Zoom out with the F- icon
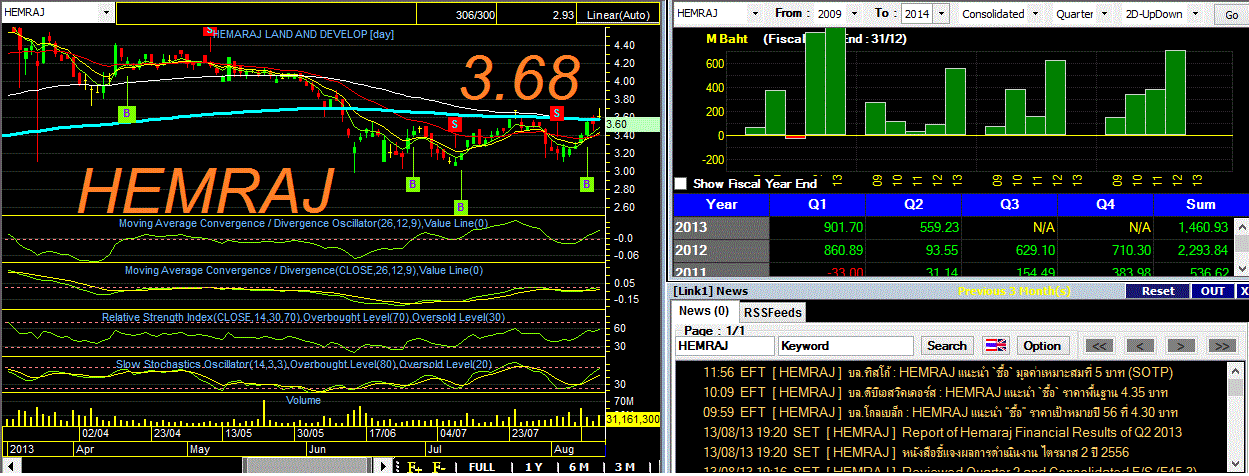 point(439,467)
